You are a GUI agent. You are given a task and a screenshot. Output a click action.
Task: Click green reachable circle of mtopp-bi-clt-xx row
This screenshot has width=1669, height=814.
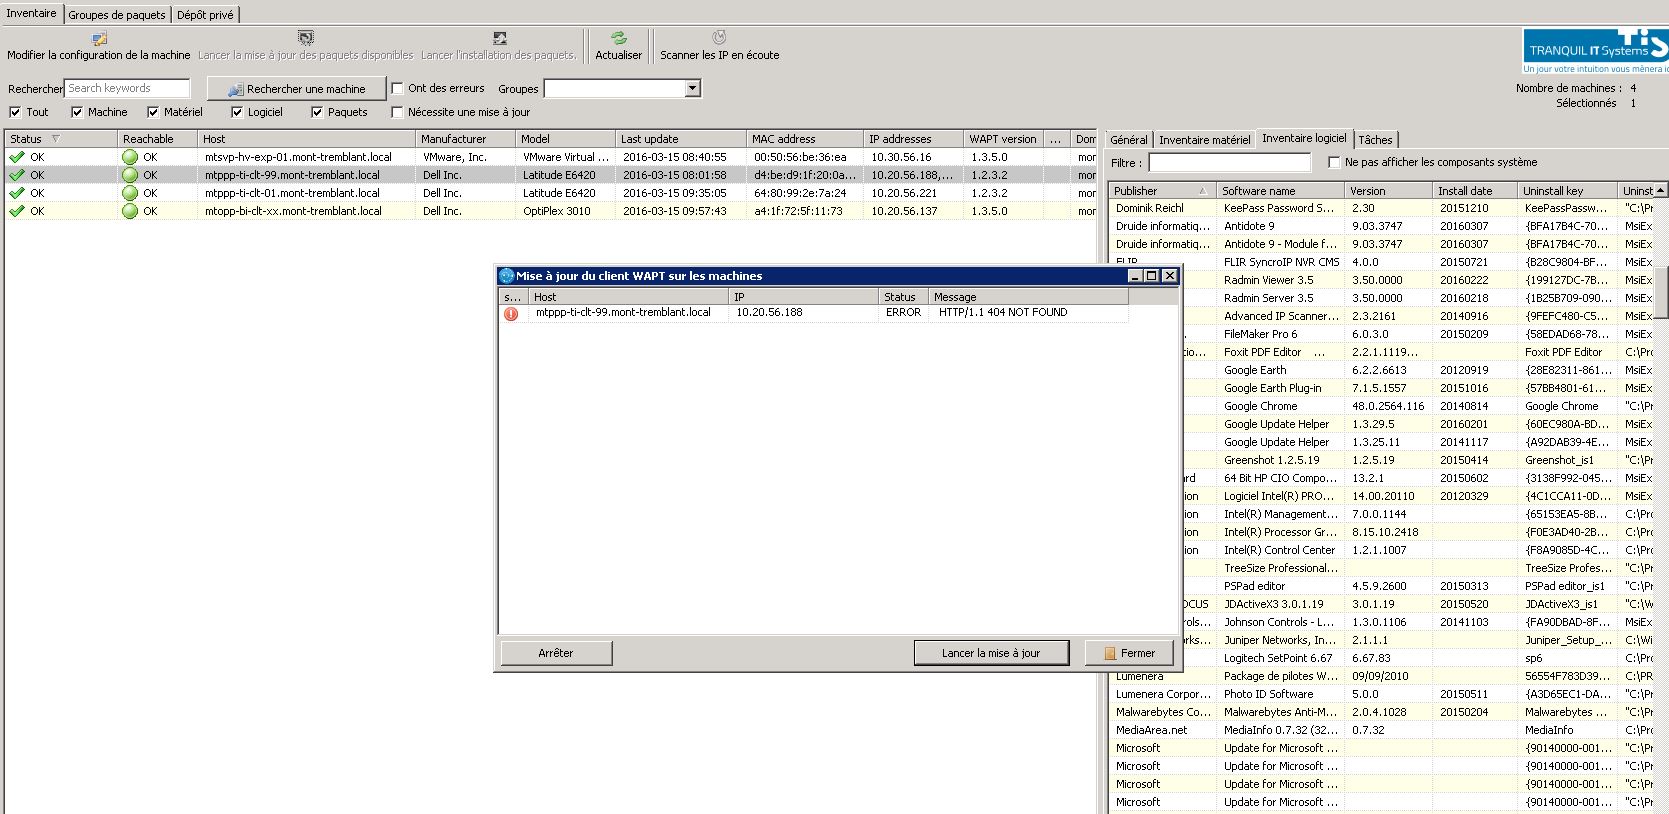(x=130, y=211)
